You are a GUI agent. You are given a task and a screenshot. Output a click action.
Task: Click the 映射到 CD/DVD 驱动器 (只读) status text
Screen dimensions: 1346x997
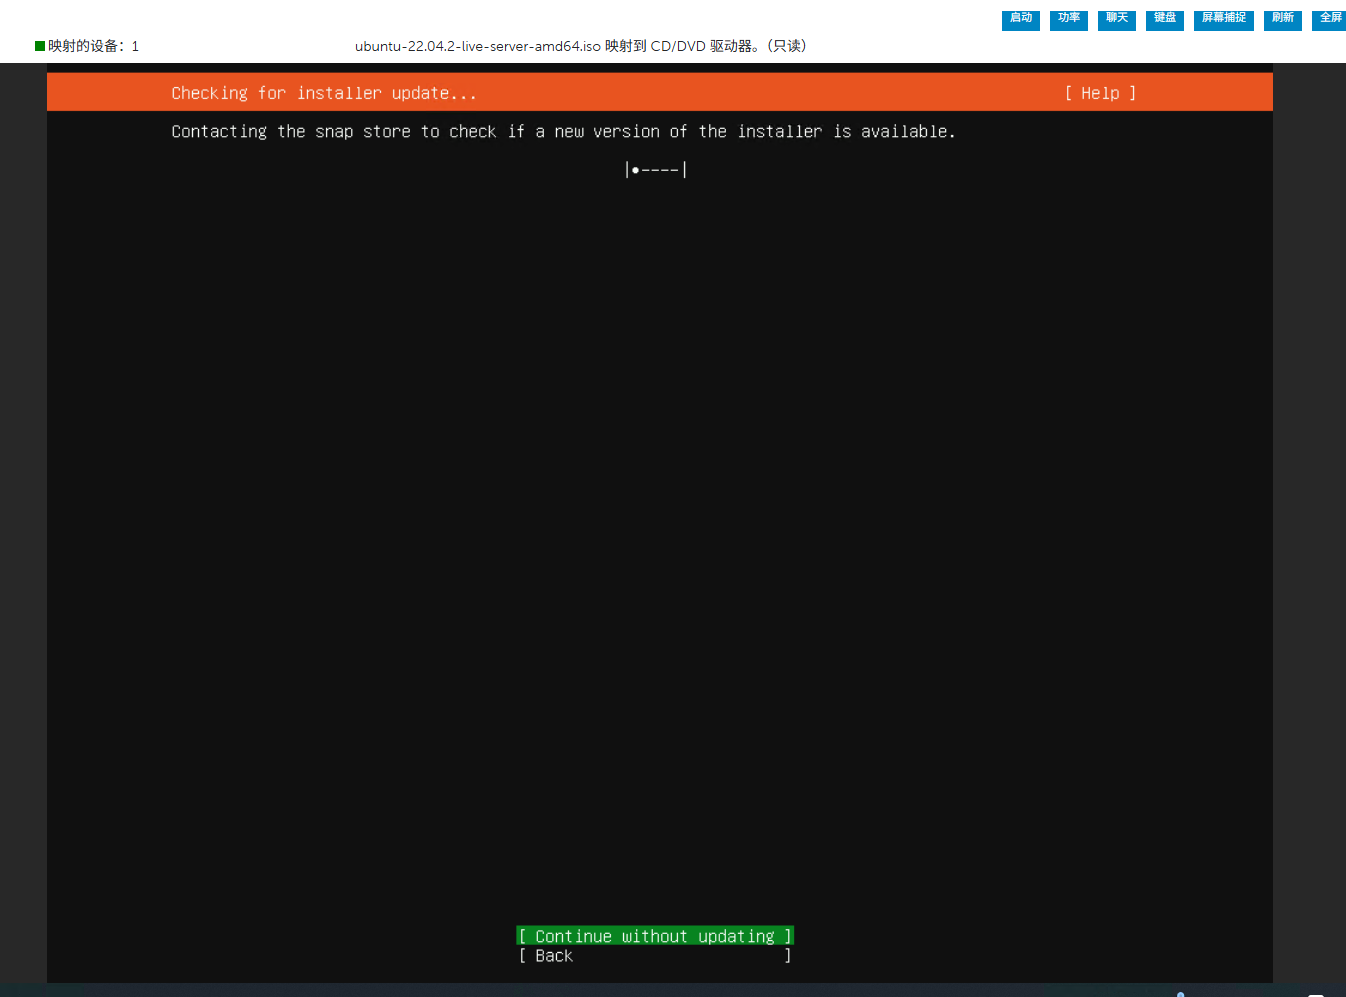706,46
